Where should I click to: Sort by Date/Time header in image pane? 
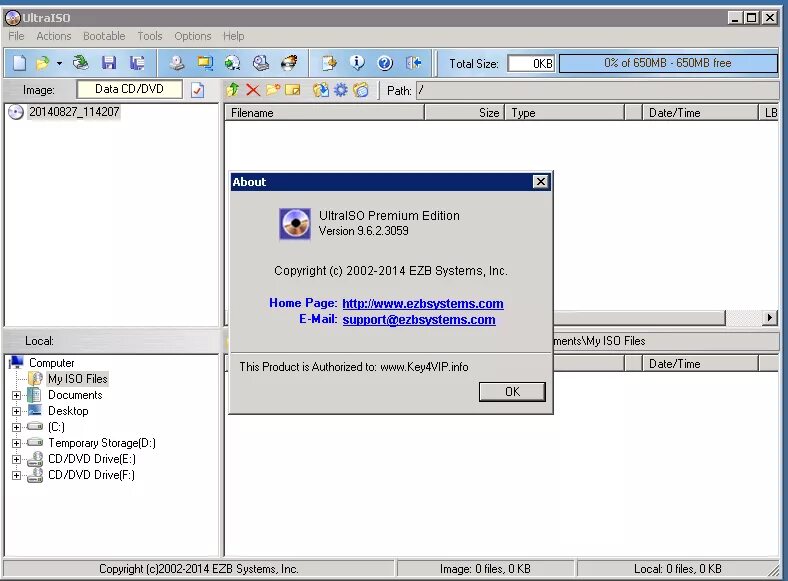700,113
